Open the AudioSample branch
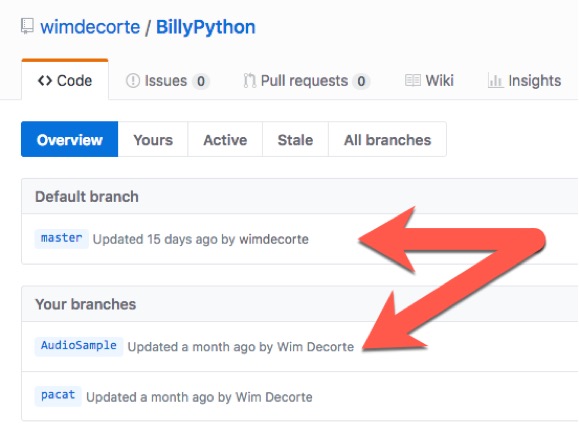The image size is (579, 433). (79, 346)
